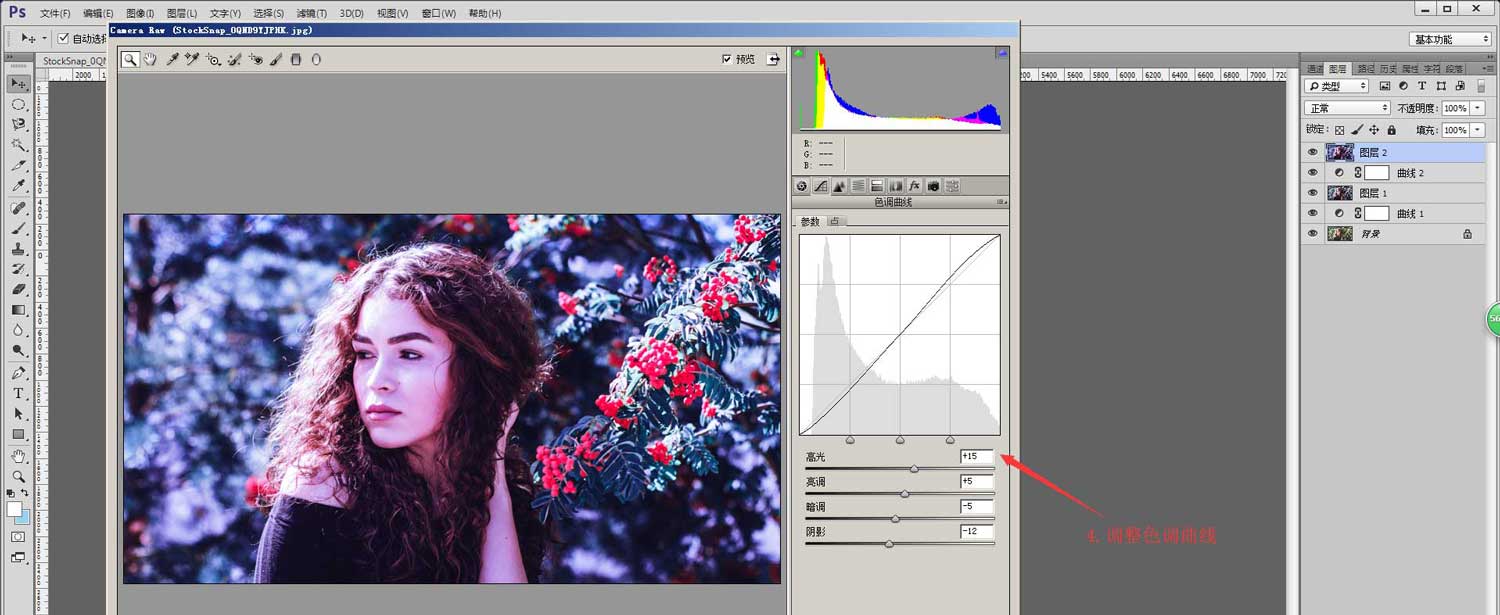Screen dimensions: 1500x615
Task: Select the Zoom tool in Camera Raw
Action: (x=130, y=60)
